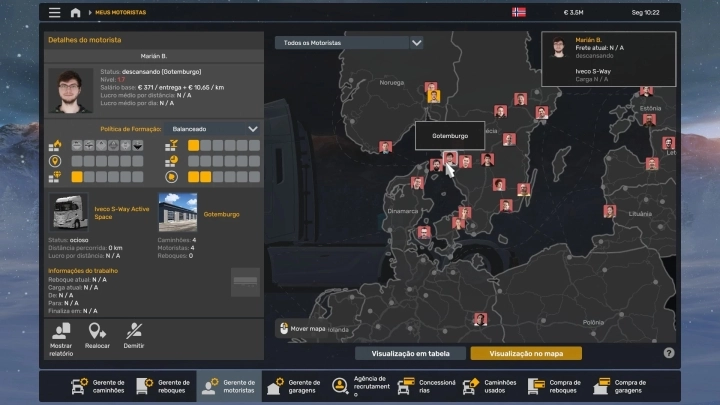Open Concessionárias

426,386
